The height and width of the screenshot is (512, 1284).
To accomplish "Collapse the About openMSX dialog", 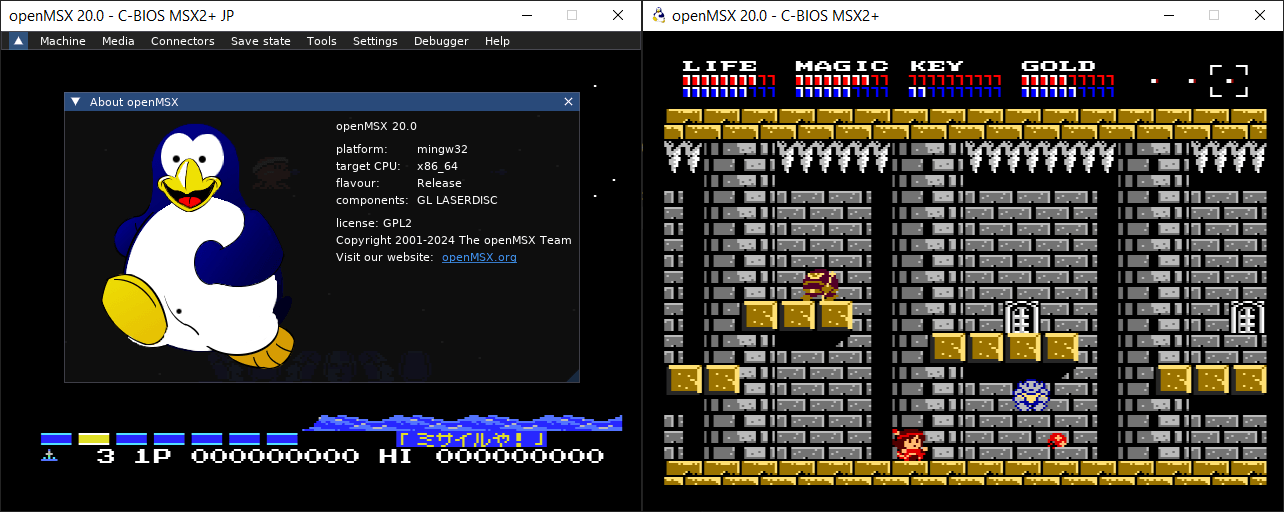I will (x=75, y=102).
